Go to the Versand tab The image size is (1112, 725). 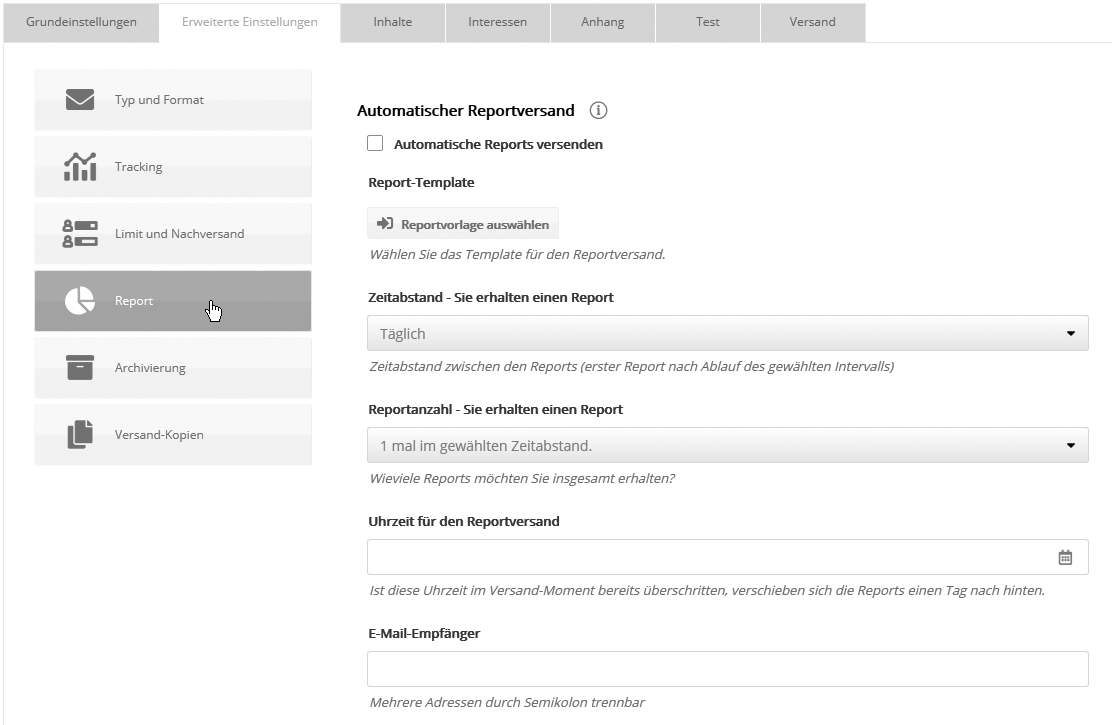tap(812, 22)
